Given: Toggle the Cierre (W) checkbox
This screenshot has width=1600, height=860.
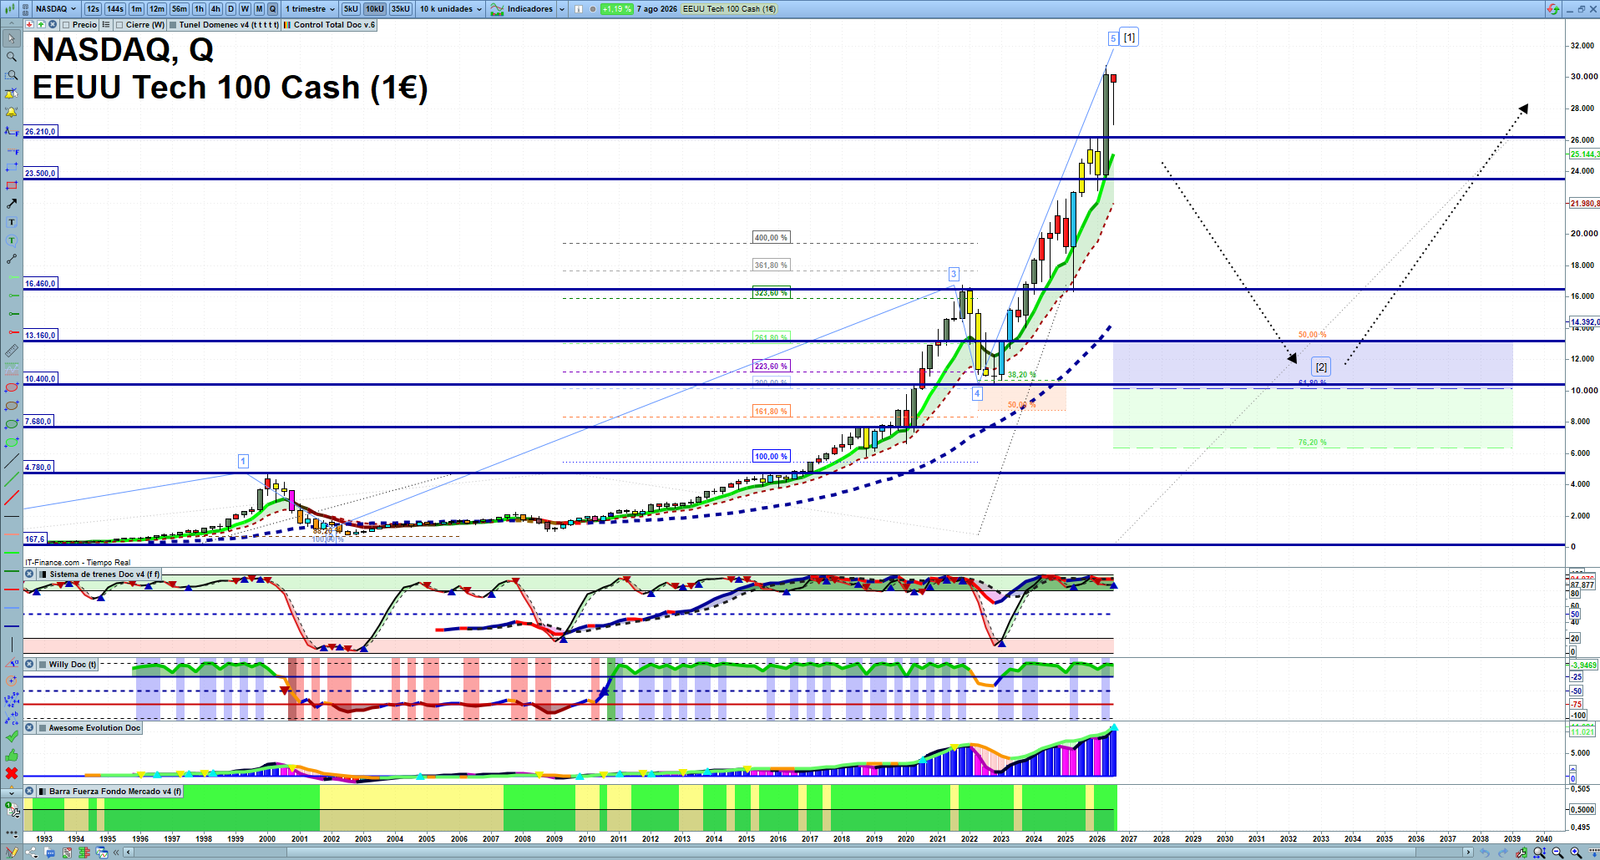Looking at the screenshot, I should [119, 24].
